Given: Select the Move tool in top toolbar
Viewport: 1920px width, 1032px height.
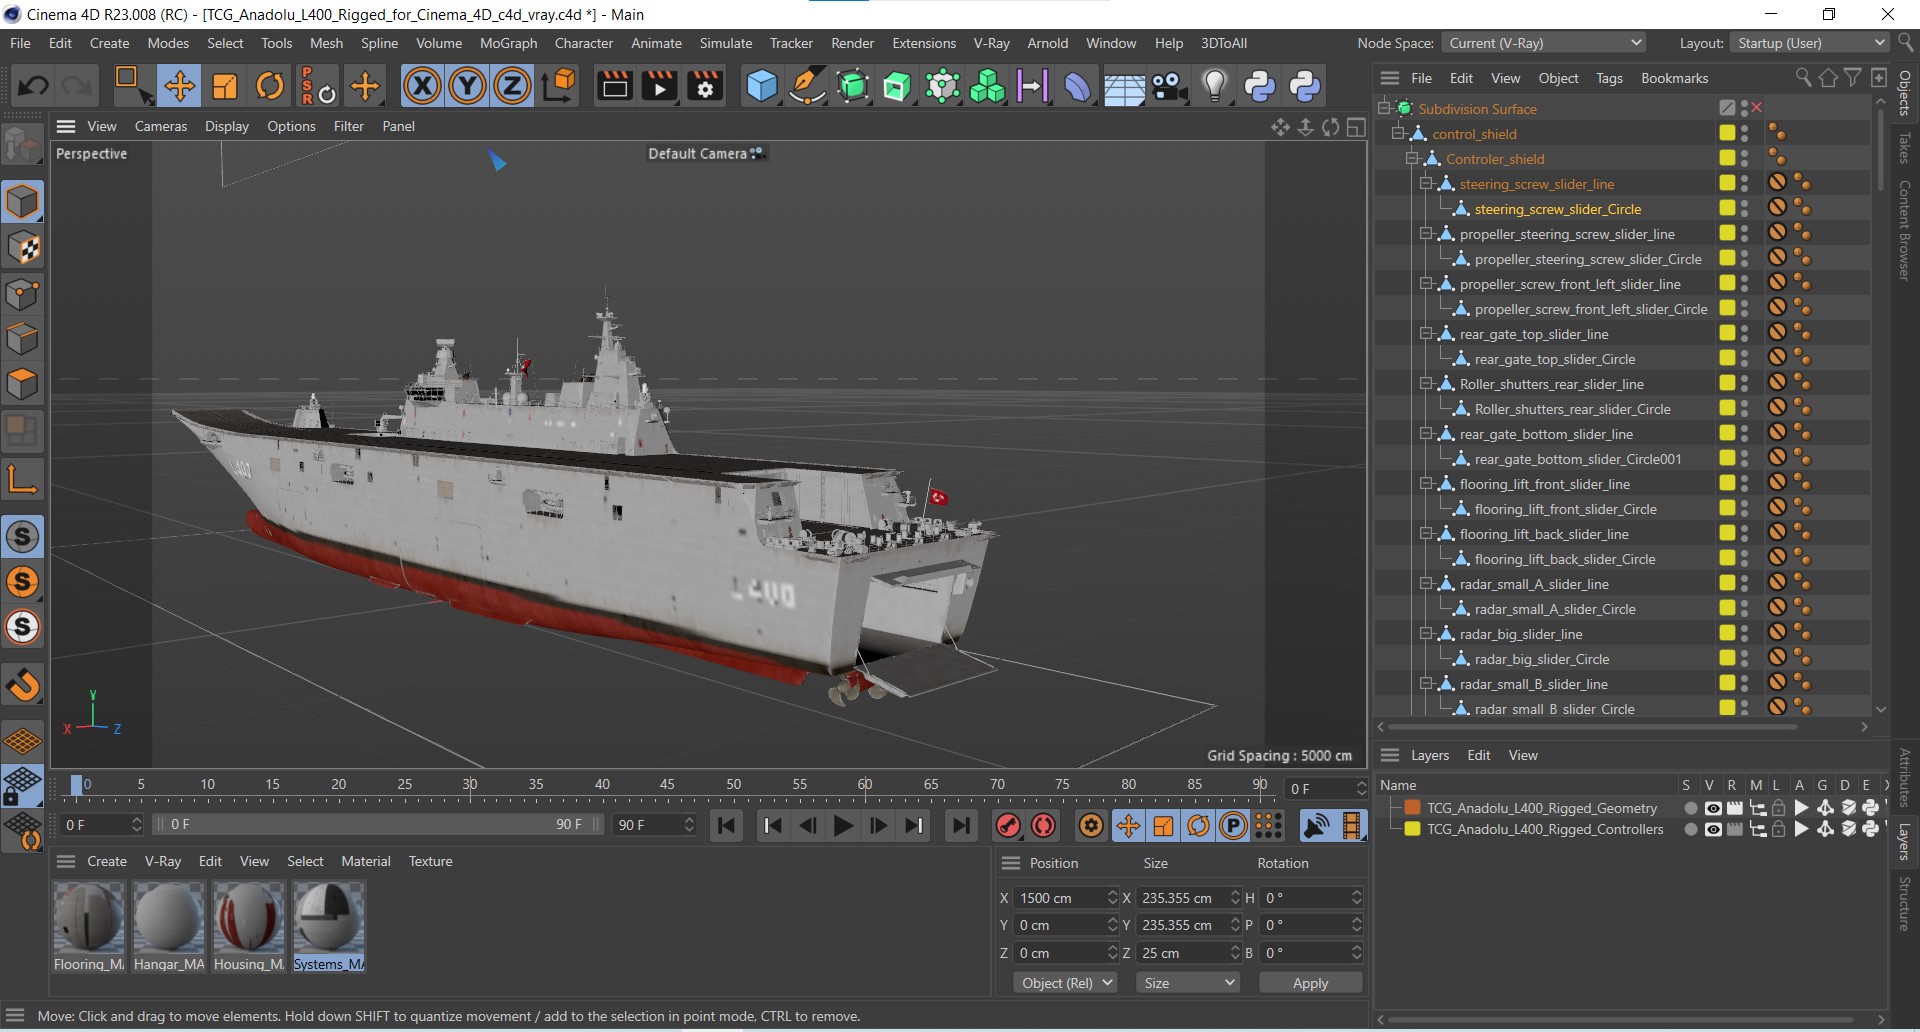Looking at the screenshot, I should point(179,86).
